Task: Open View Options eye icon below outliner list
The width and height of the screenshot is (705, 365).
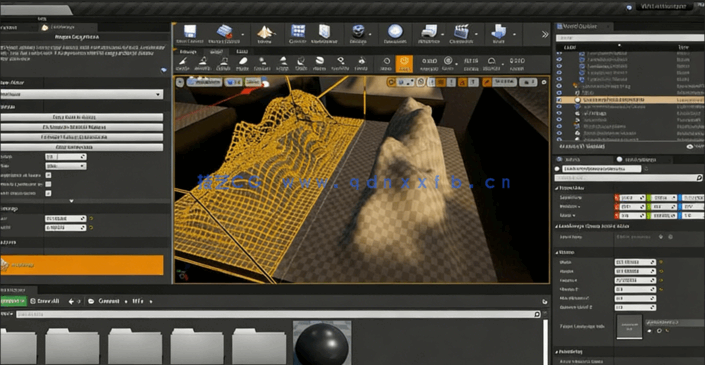Action: 690,147
